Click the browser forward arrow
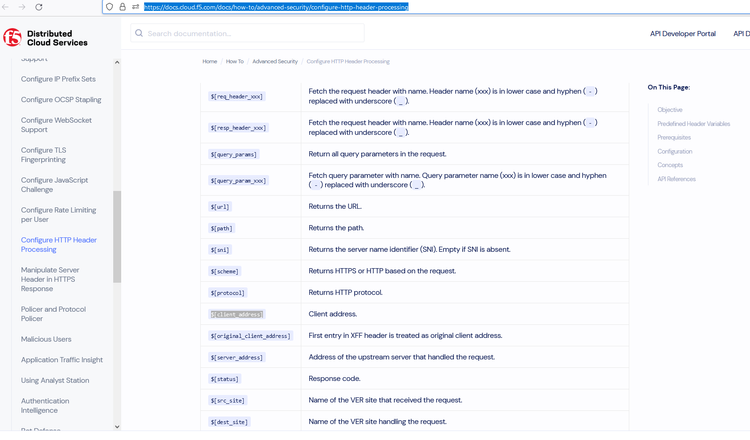Image resolution: width=750 pixels, height=440 pixels. click(22, 7)
